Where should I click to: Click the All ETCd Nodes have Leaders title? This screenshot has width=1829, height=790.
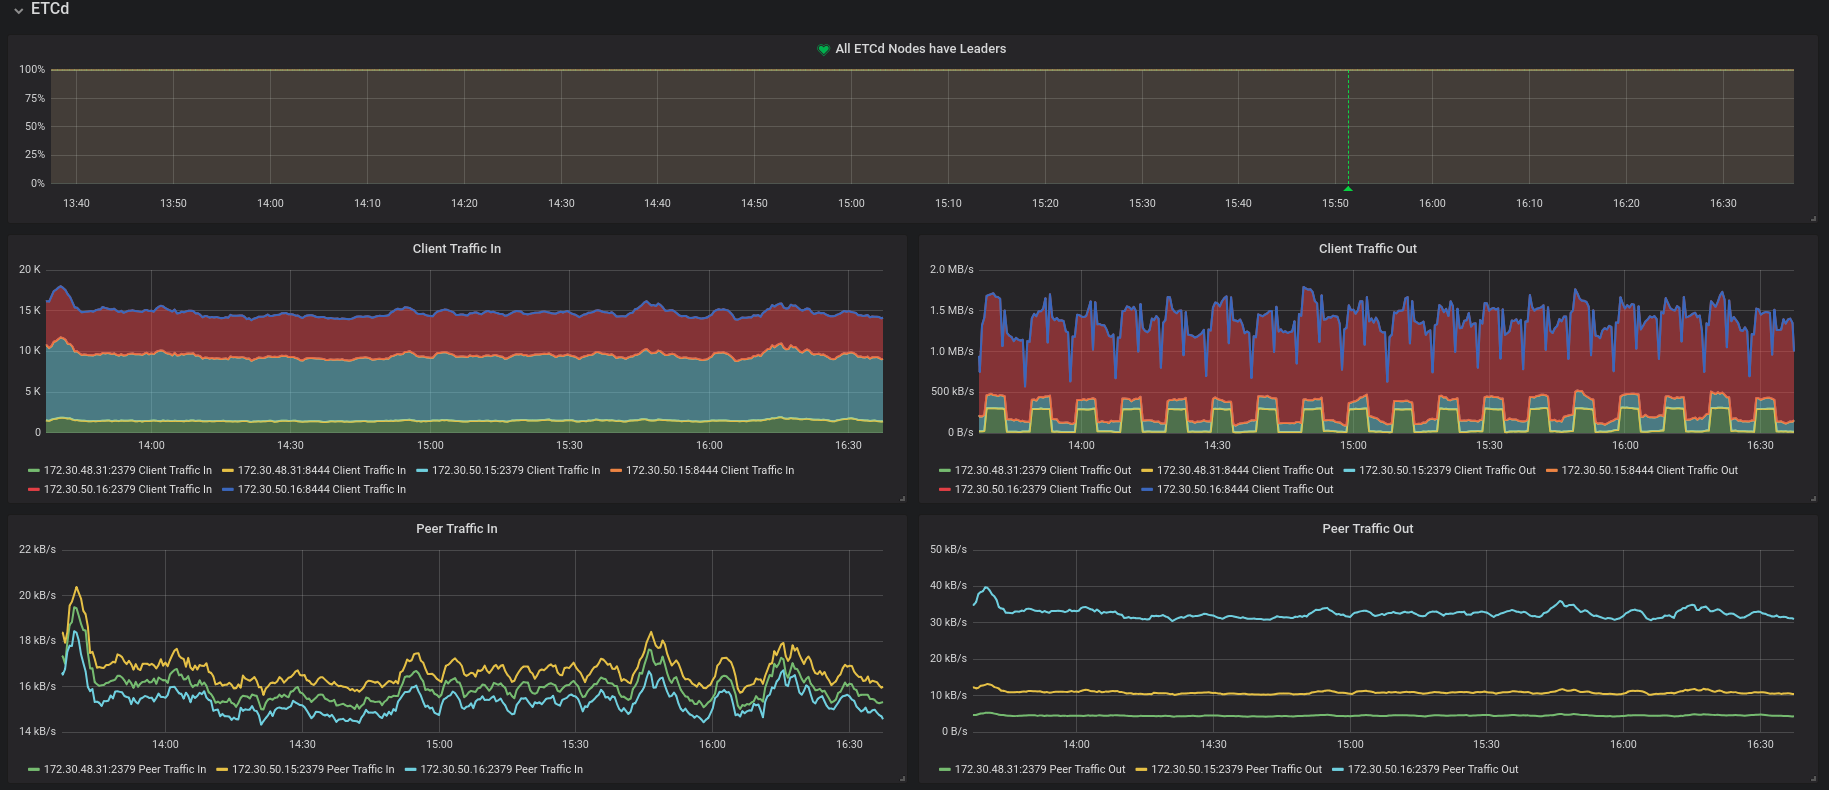[920, 49]
